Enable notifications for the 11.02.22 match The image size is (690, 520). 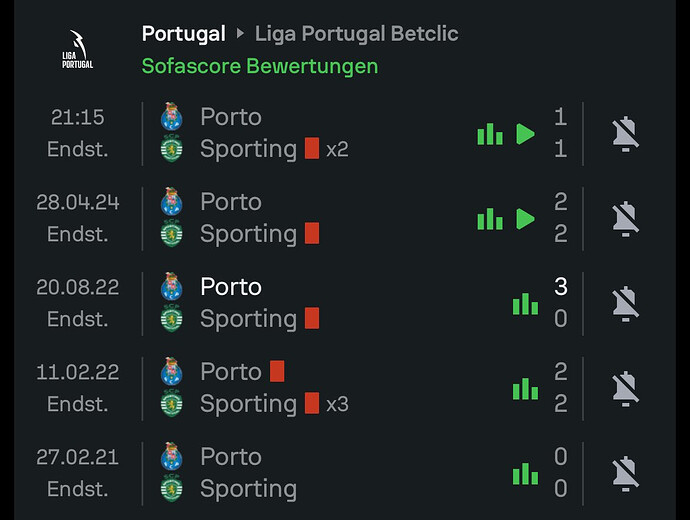coord(625,388)
